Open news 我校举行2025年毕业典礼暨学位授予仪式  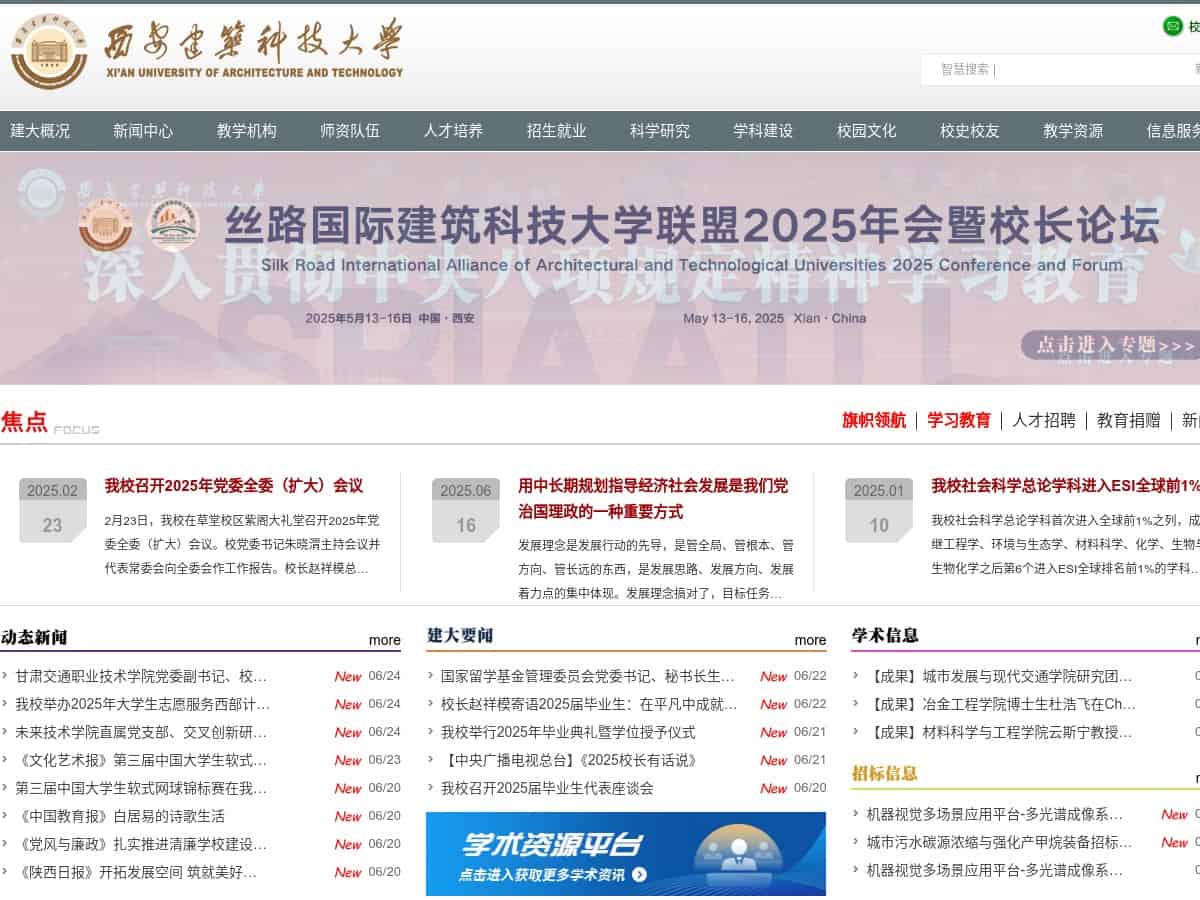(568, 732)
